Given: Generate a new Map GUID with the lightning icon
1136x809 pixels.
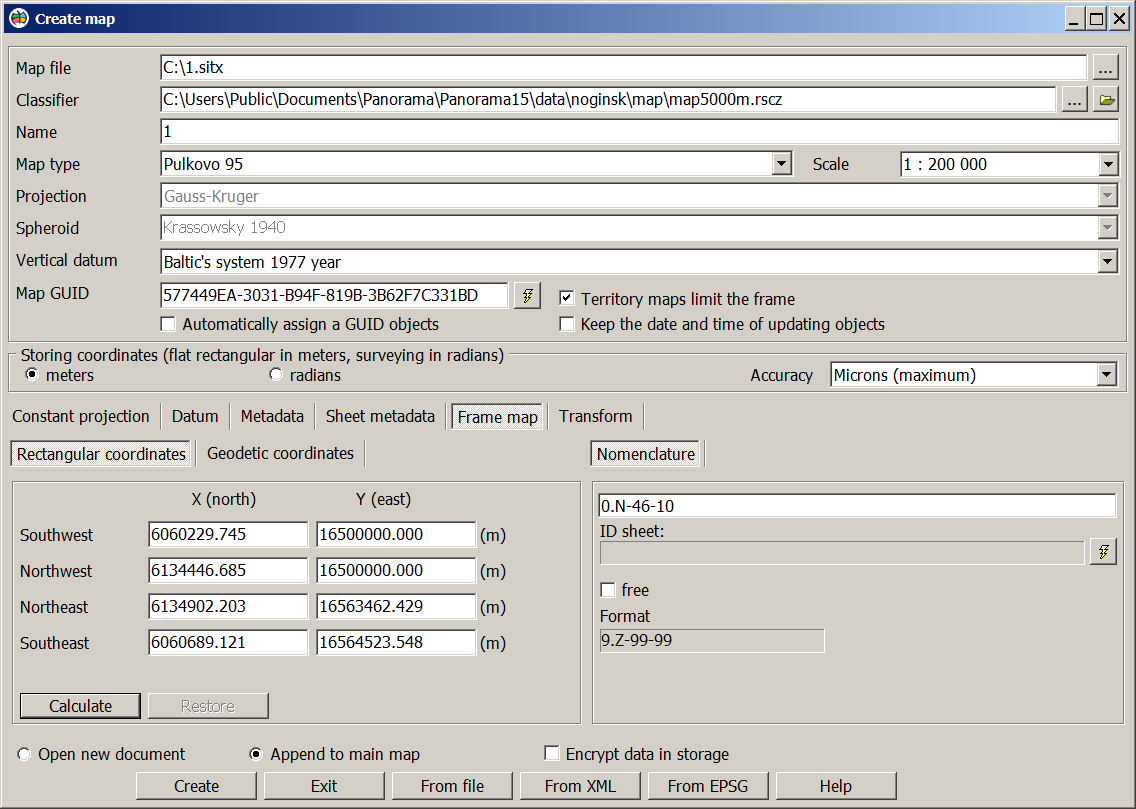Looking at the screenshot, I should [x=527, y=296].
